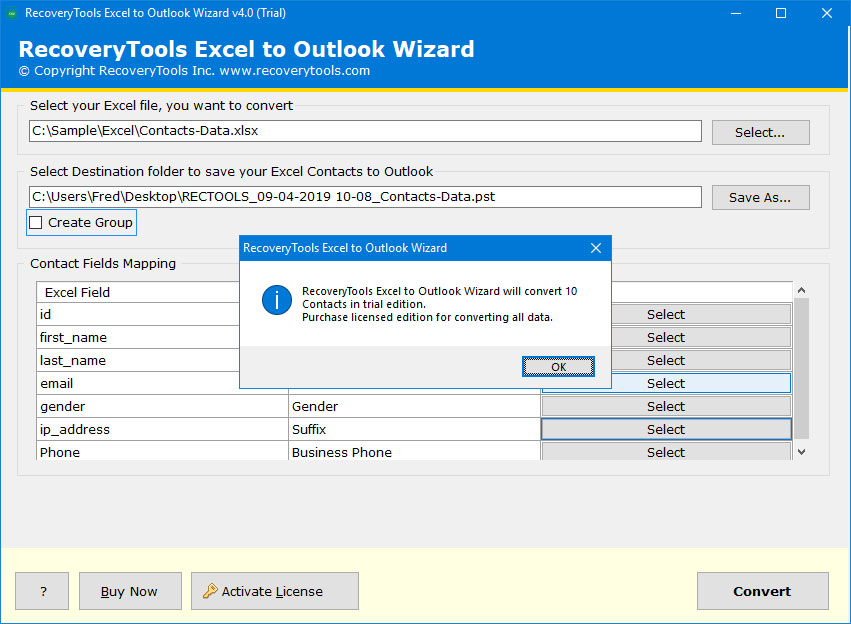Select the 'ip_address' Excel field cell
851x624 pixels.
pyautogui.click(x=162, y=430)
